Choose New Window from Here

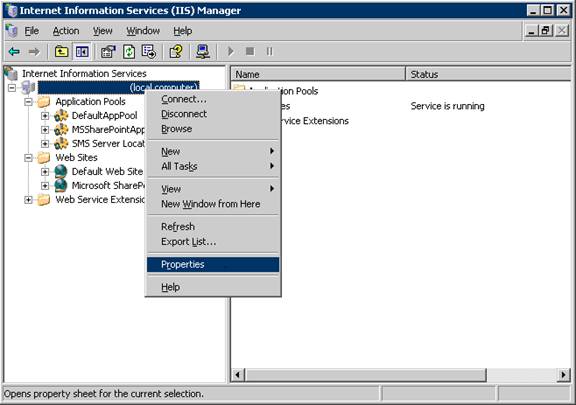coord(213,204)
